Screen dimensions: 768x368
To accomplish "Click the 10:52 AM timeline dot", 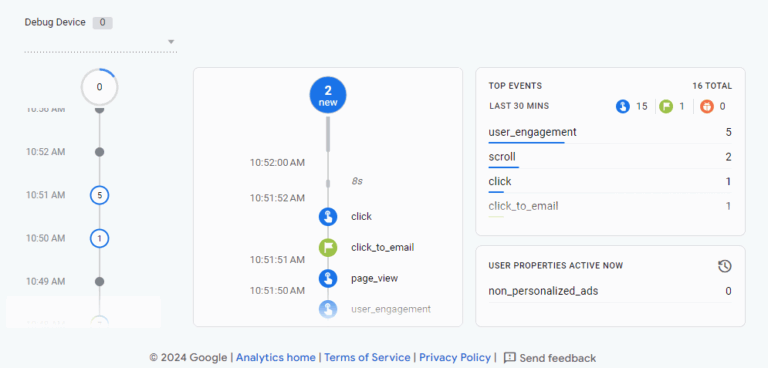I will coord(99,152).
